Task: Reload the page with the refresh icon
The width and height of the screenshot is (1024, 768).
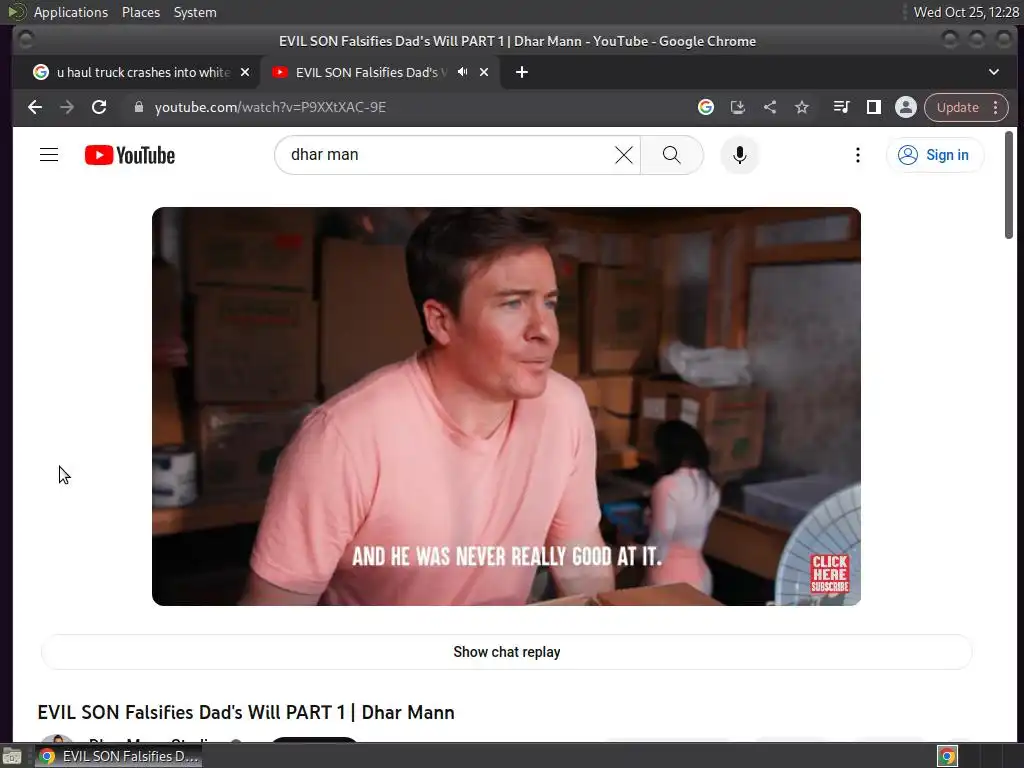Action: [99, 107]
